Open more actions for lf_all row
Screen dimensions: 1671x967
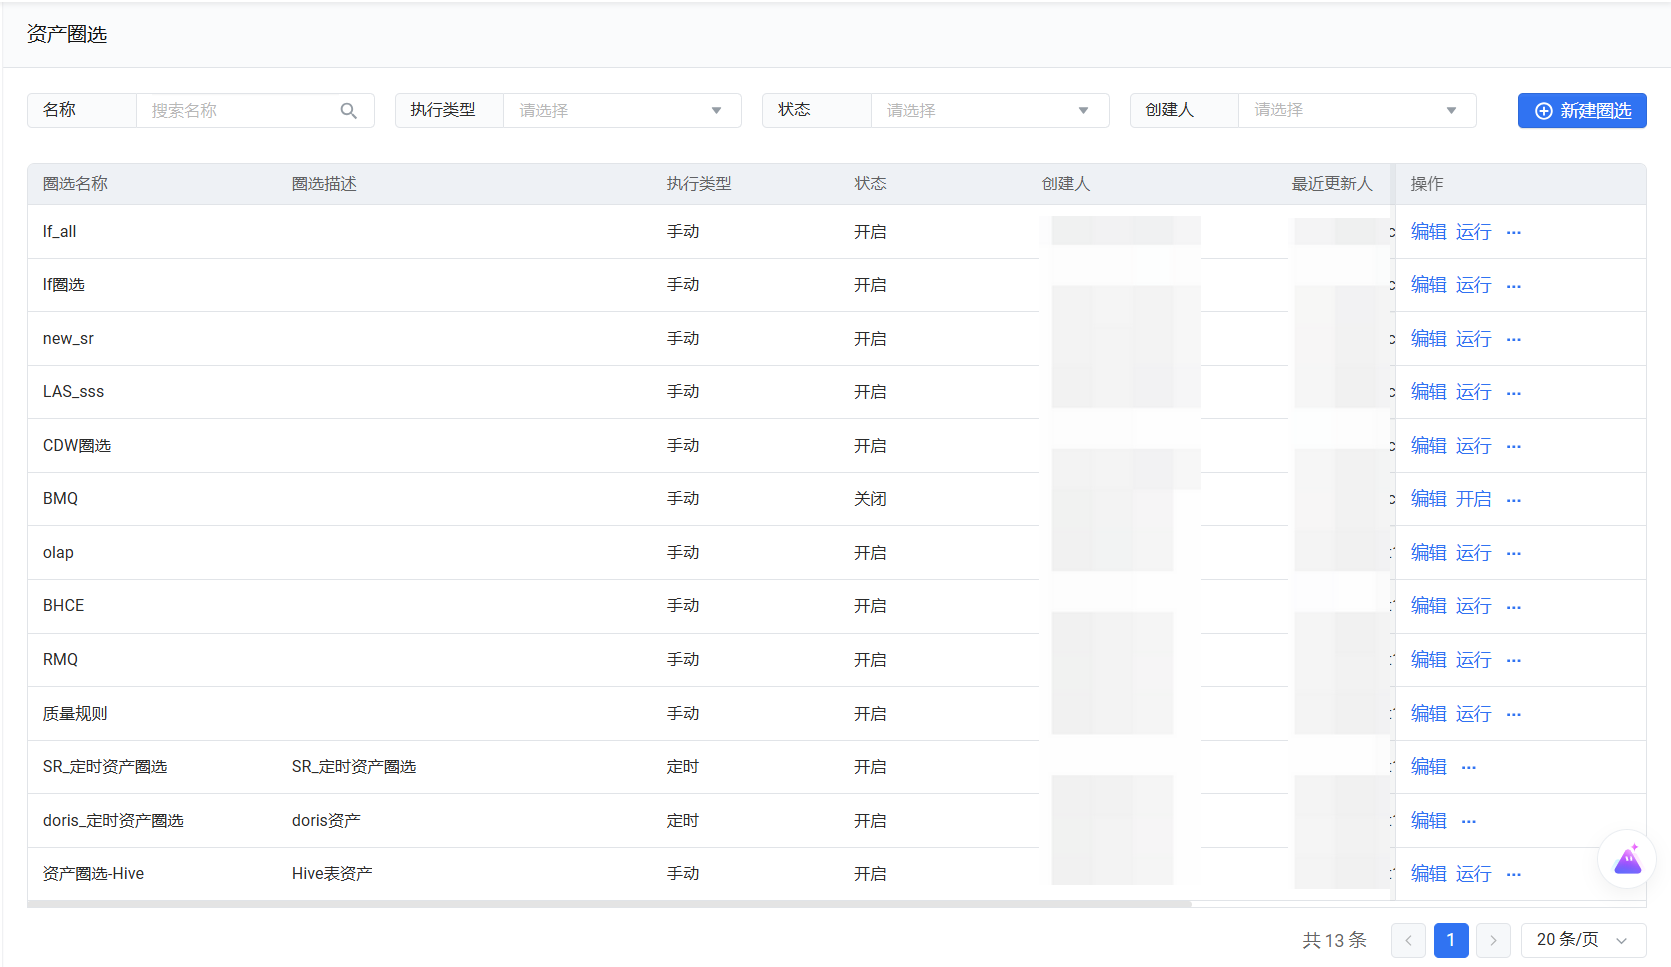point(1513,232)
